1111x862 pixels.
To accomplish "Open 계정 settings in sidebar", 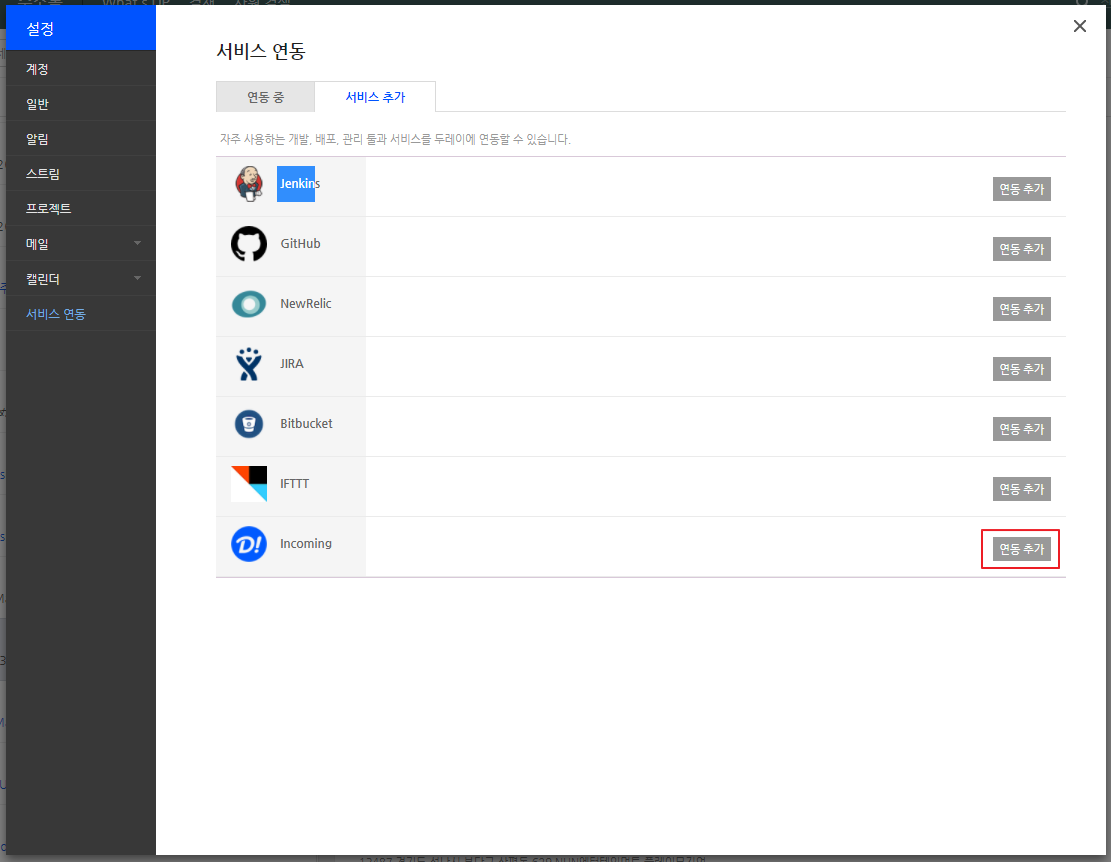I will point(81,69).
